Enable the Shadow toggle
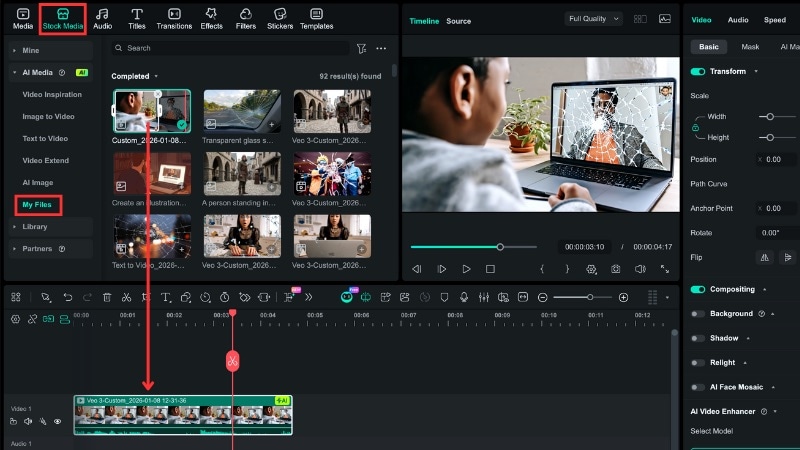Screen dimensions: 800x450 pyautogui.click(x=697, y=338)
